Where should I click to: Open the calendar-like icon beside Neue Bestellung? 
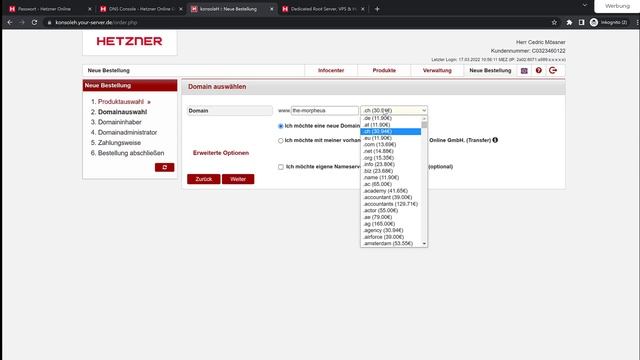524,71
